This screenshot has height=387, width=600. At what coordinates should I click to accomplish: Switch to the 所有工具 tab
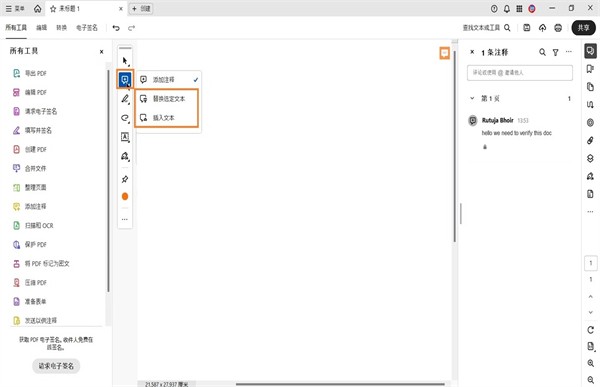pos(16,28)
